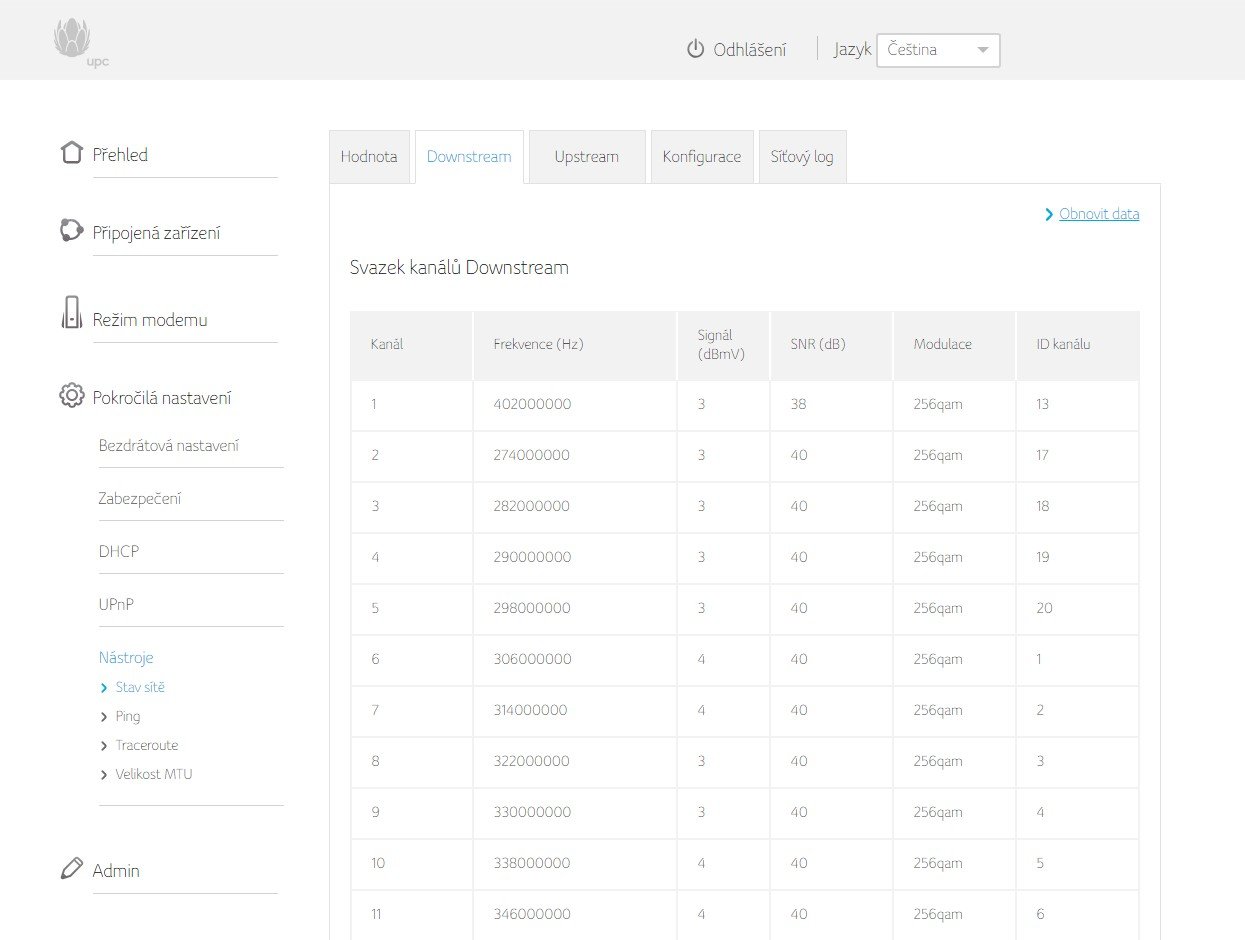Open the Zabezpečení settings
The image size is (1245, 940).
(x=140, y=499)
